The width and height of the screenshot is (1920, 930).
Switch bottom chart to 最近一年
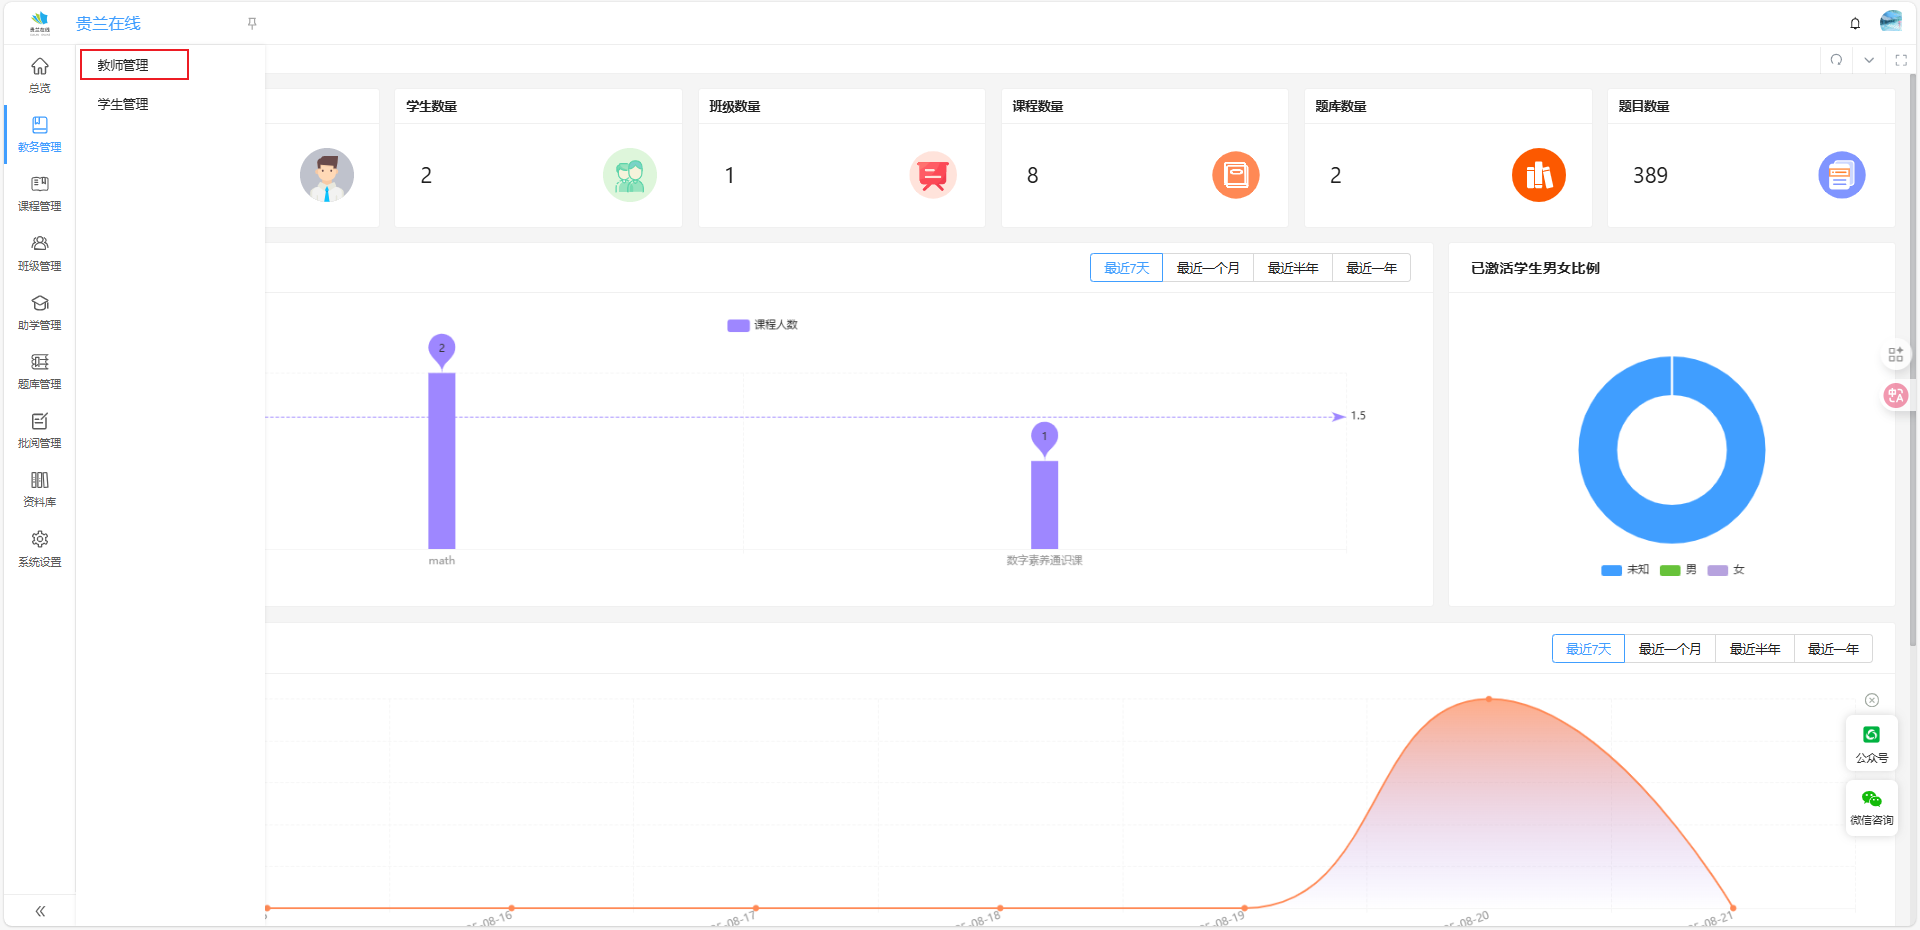pyautogui.click(x=1832, y=649)
